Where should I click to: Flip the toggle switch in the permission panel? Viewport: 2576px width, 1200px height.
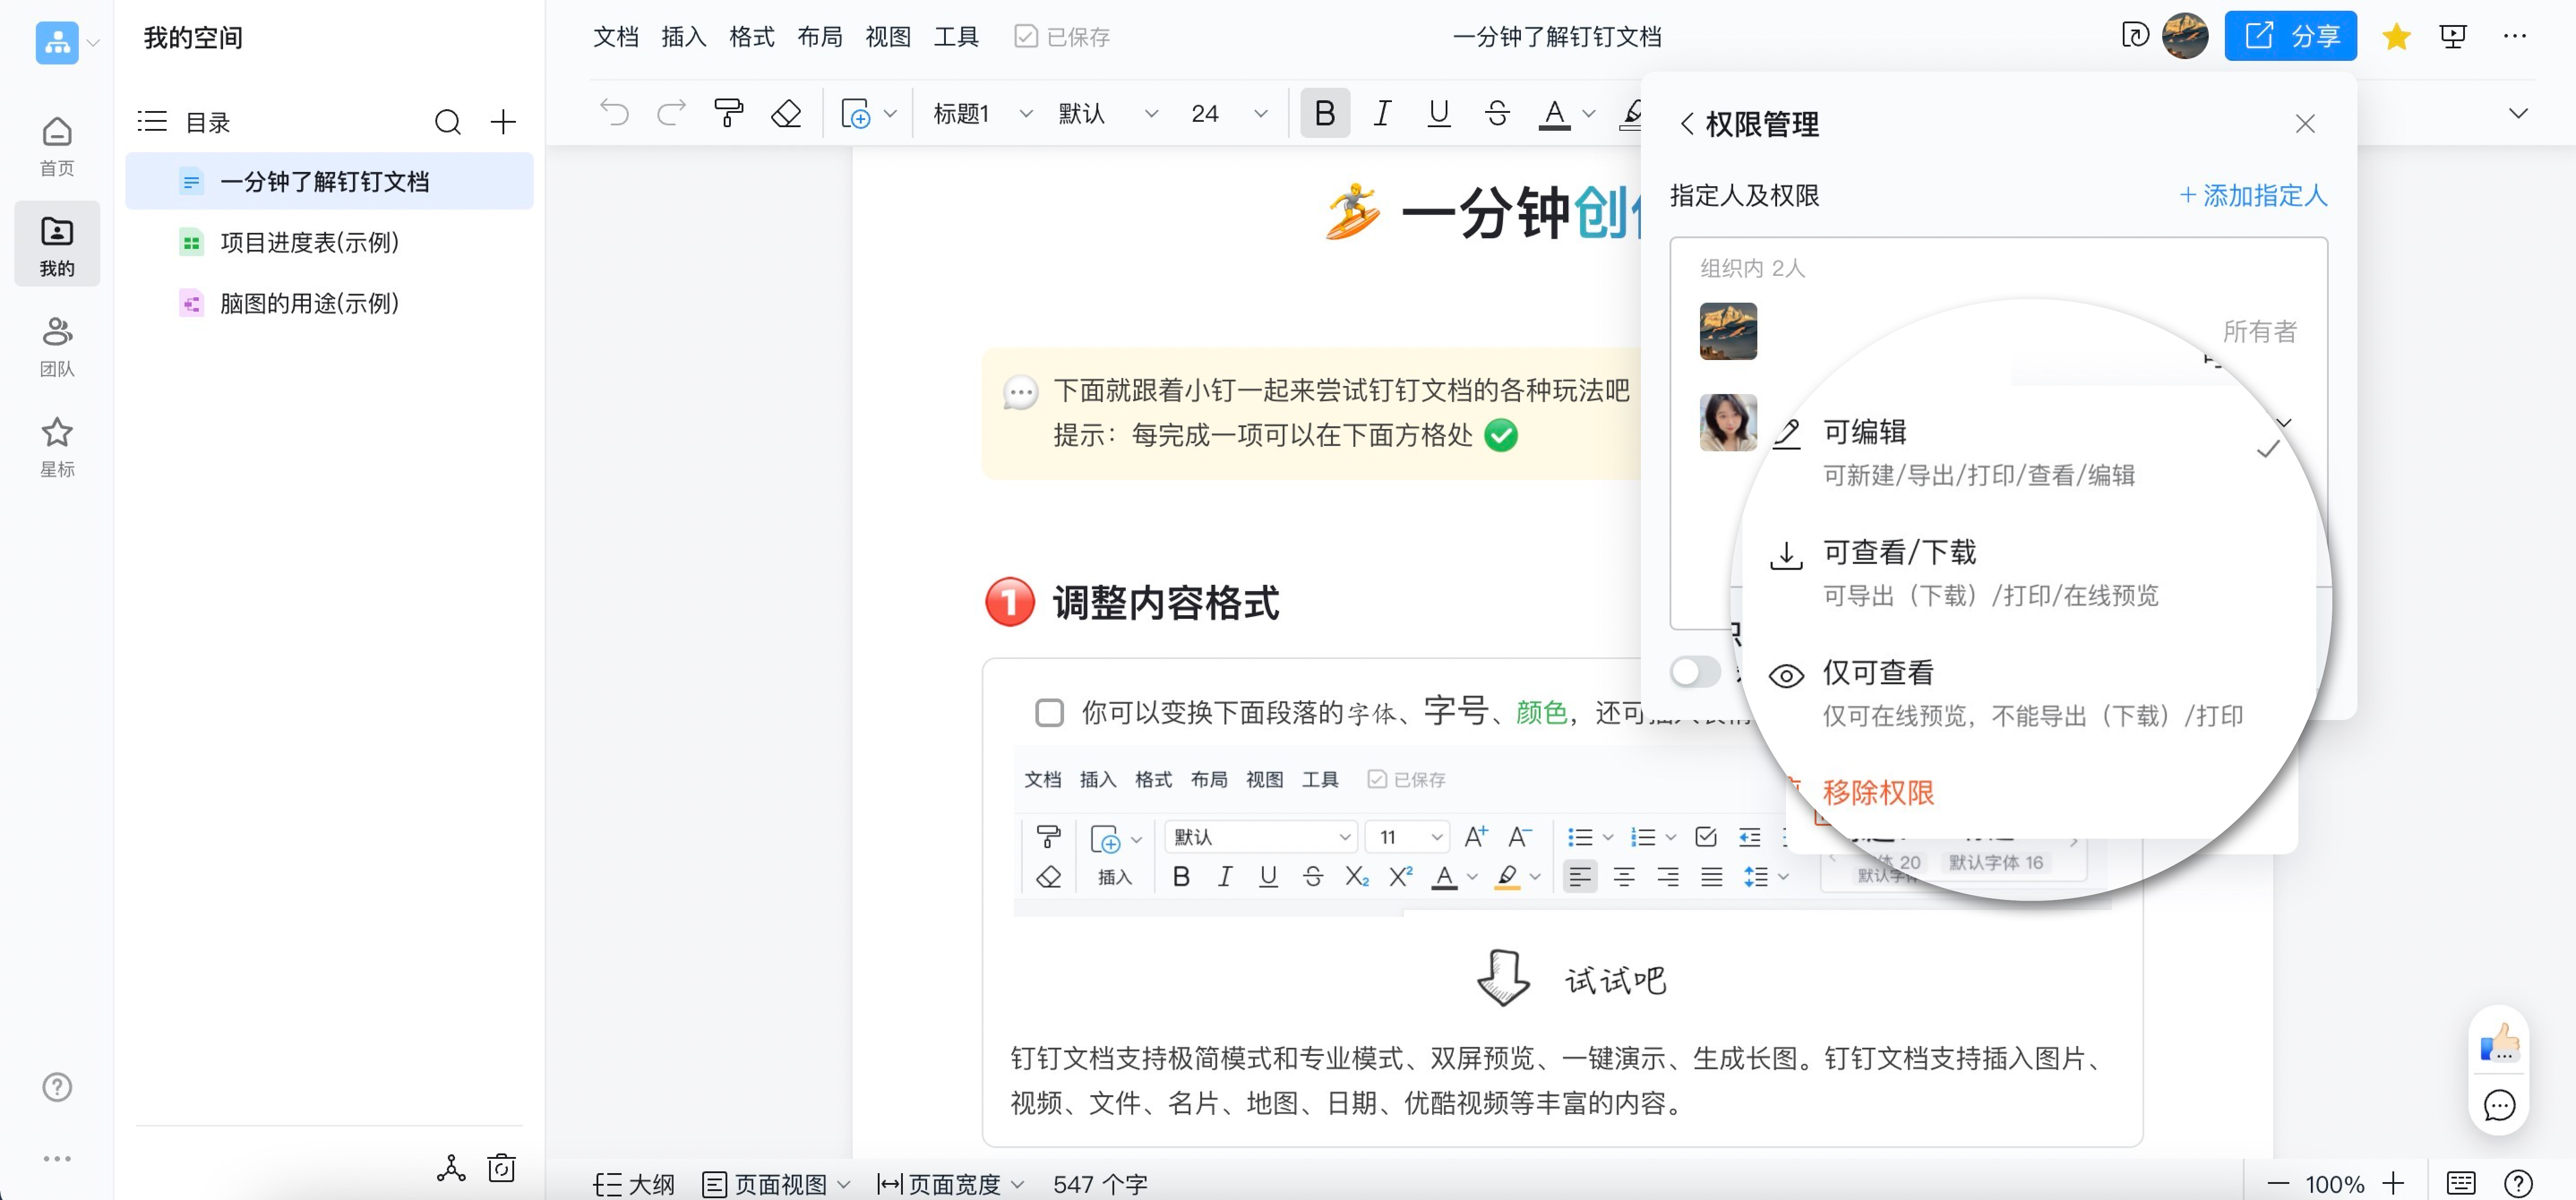point(1694,672)
